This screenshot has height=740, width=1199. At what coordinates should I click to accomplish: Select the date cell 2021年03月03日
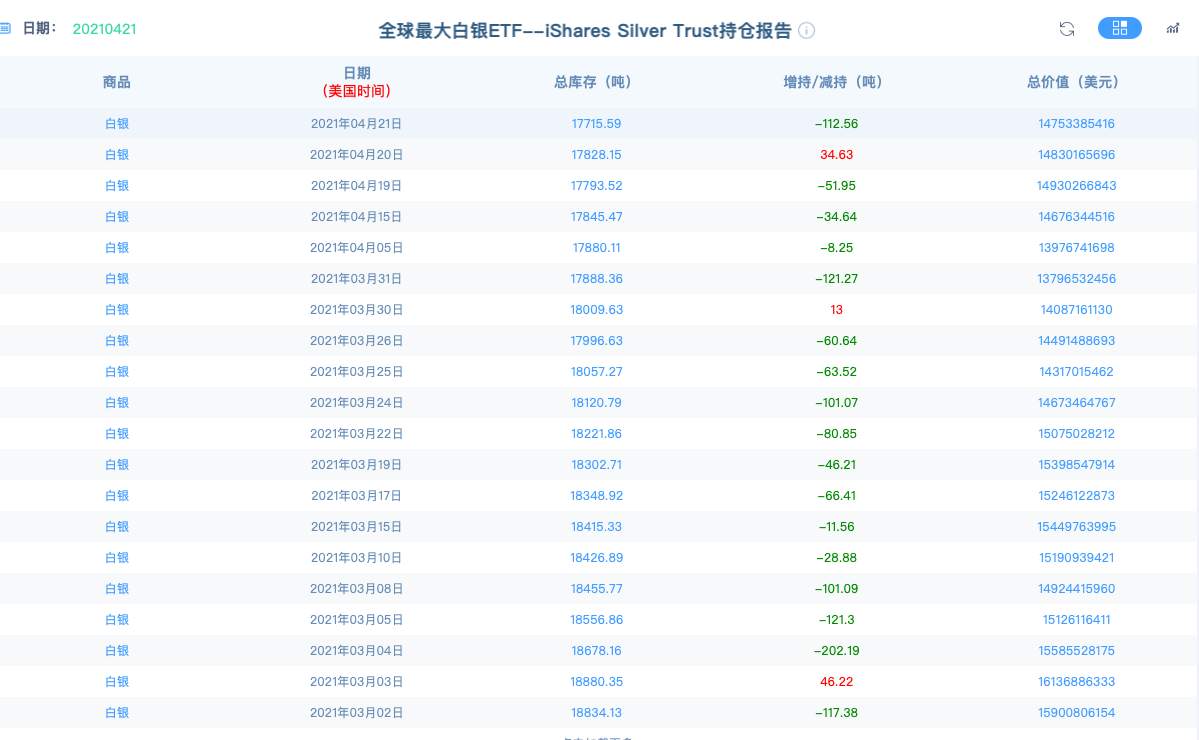[356, 681]
